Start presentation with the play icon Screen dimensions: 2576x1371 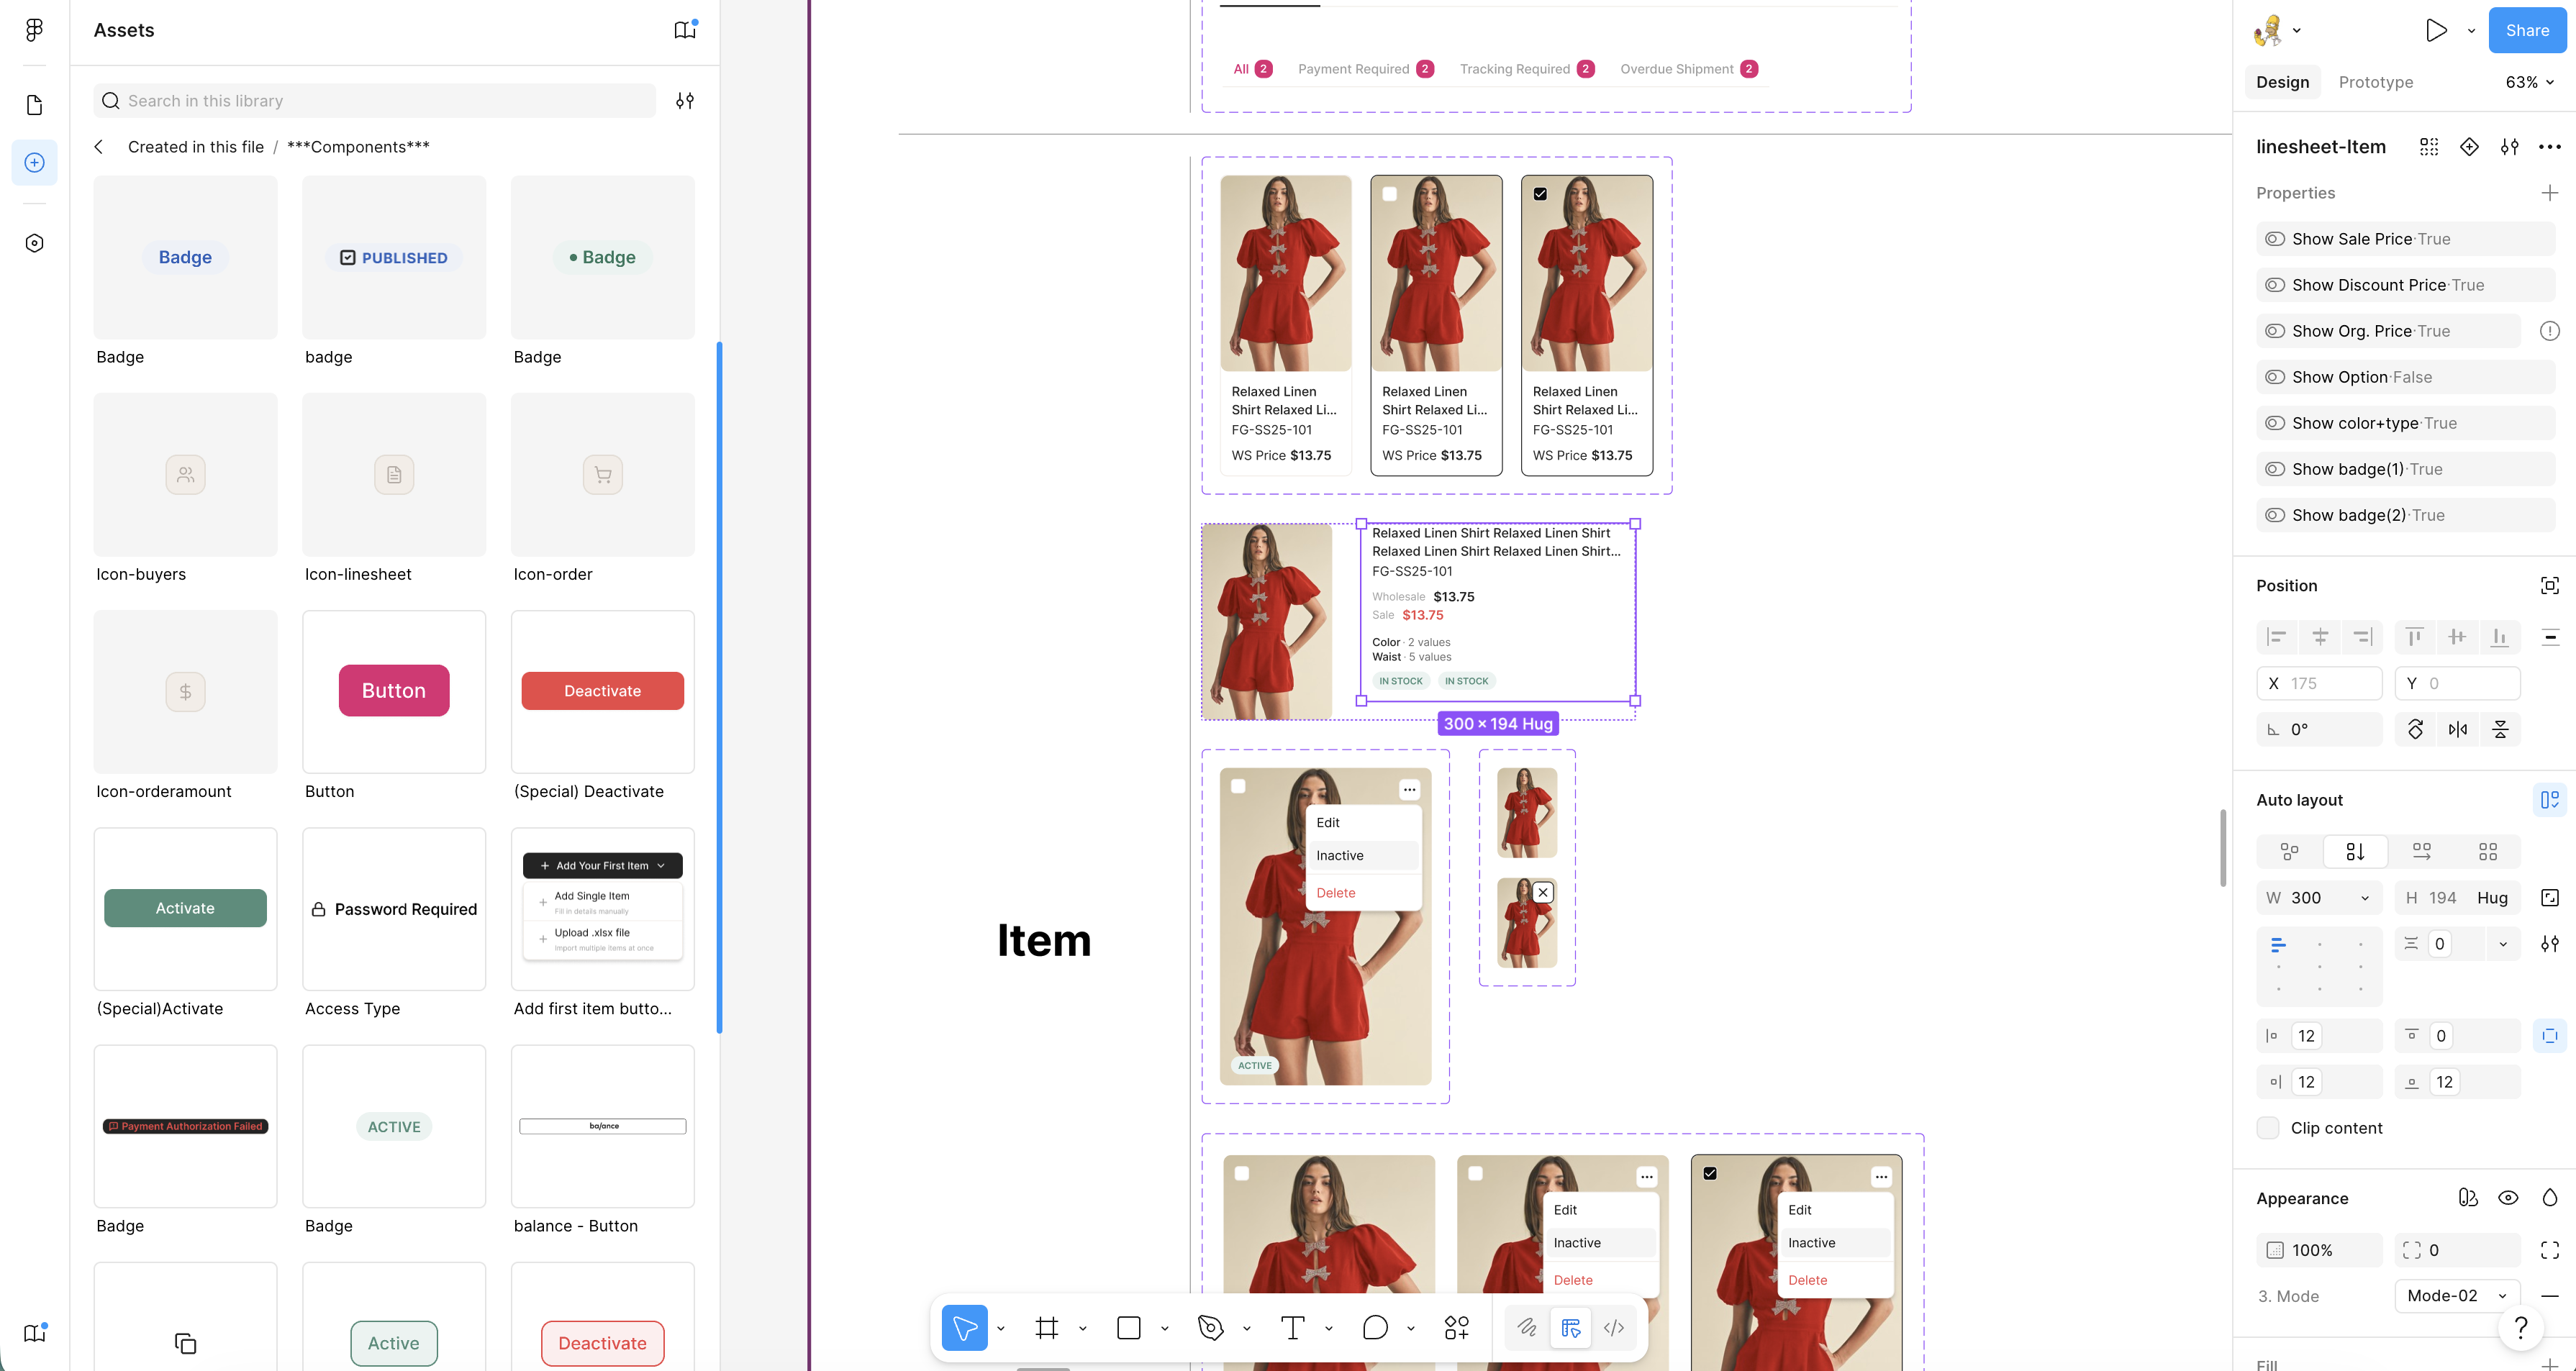pos(2436,30)
